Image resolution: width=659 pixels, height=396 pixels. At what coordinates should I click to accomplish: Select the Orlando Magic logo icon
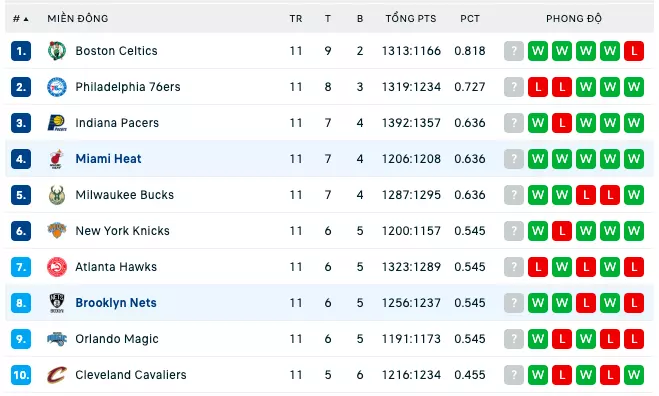coord(57,339)
